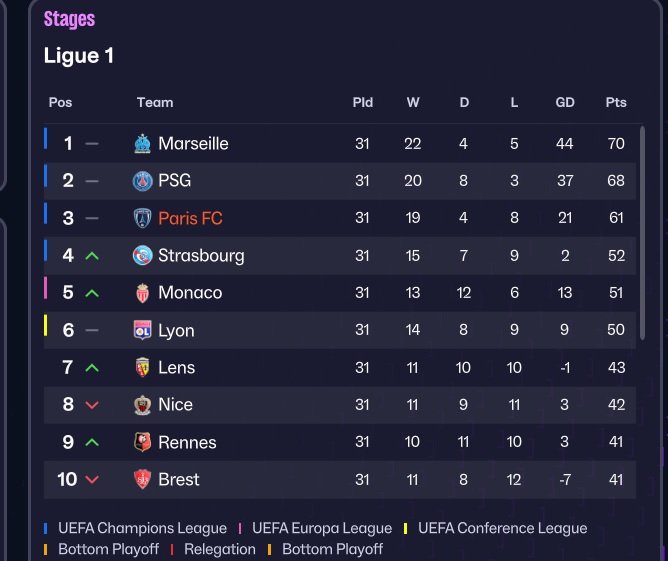Click the Stages section heading
668x561 pixels.
point(70,19)
